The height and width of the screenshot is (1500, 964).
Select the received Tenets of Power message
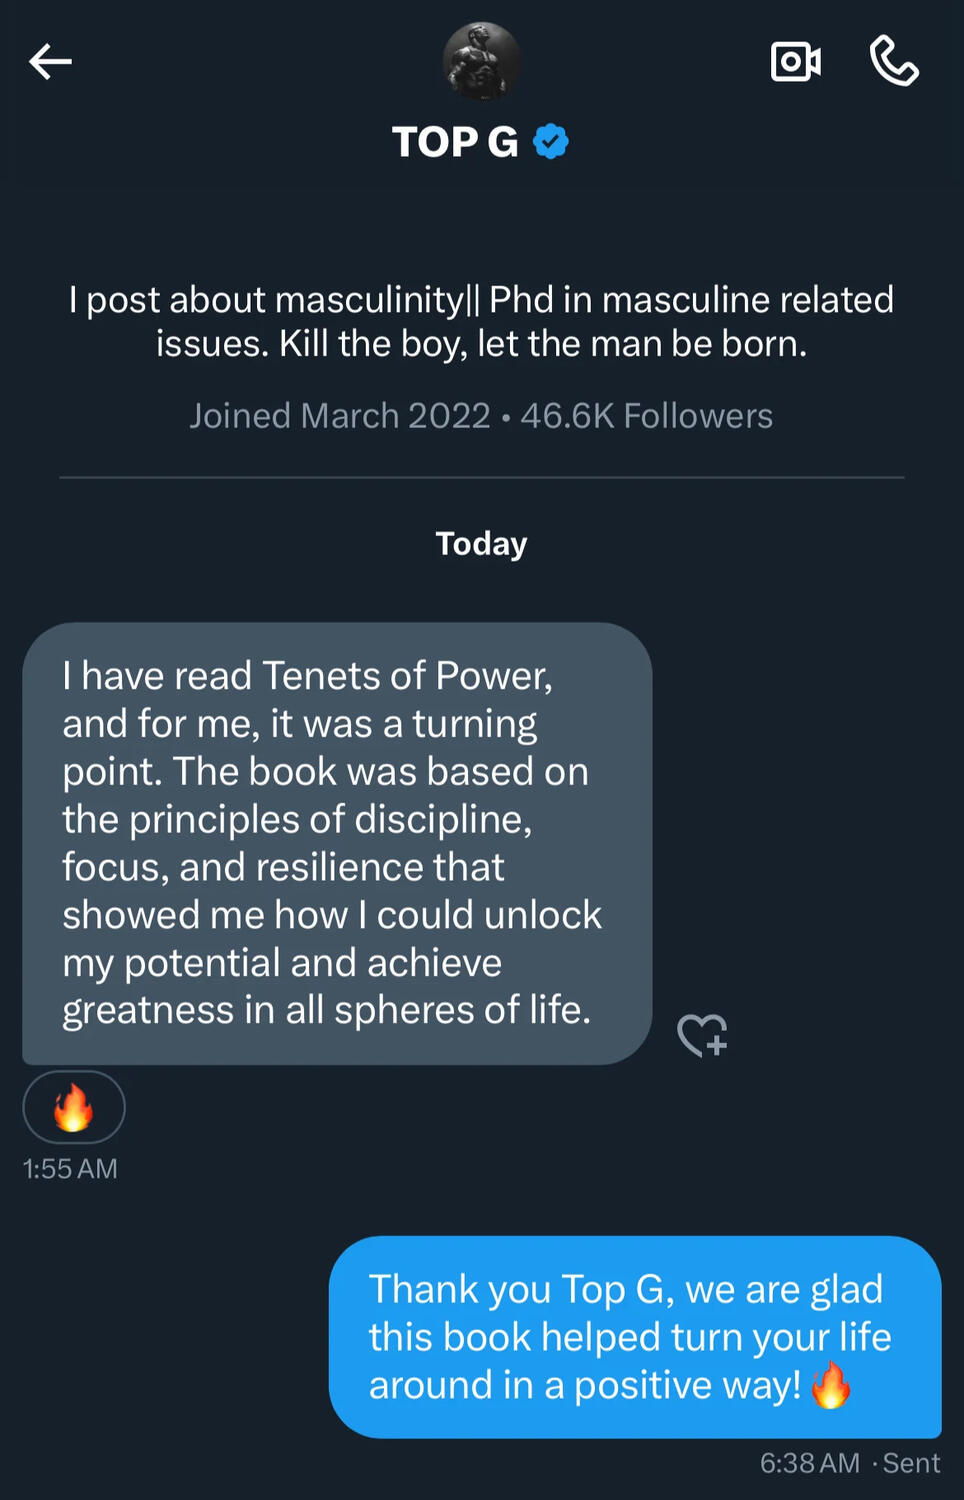pyautogui.click(x=337, y=843)
